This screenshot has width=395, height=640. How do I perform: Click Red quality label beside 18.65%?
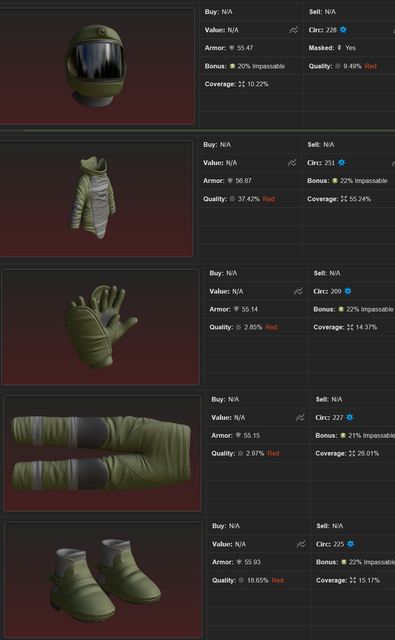pos(277,580)
